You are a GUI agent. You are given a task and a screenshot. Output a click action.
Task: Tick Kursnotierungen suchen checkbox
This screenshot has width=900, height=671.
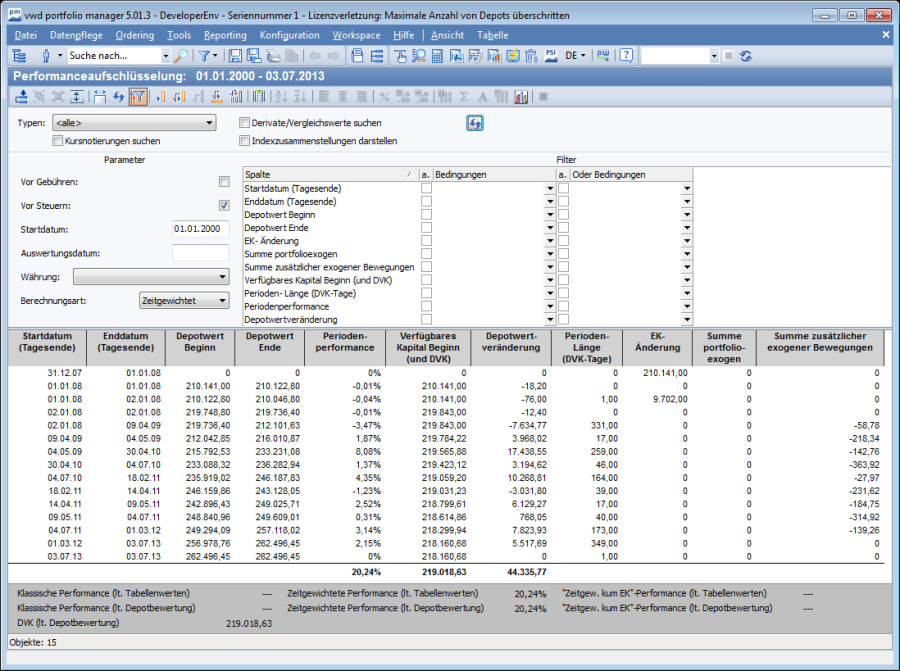(58, 141)
